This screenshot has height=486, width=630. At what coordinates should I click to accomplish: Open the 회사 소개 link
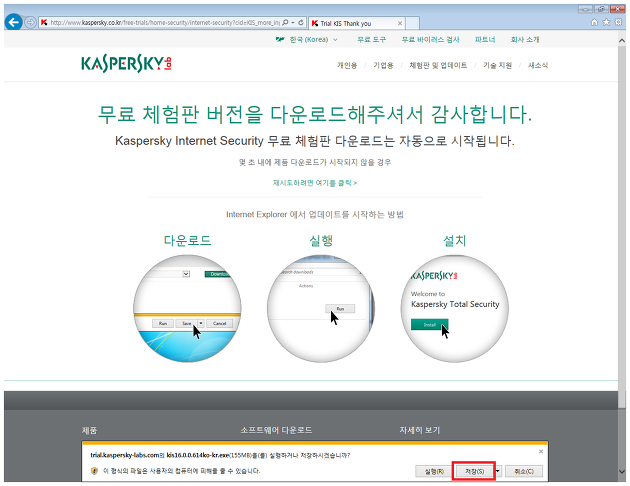pos(525,39)
